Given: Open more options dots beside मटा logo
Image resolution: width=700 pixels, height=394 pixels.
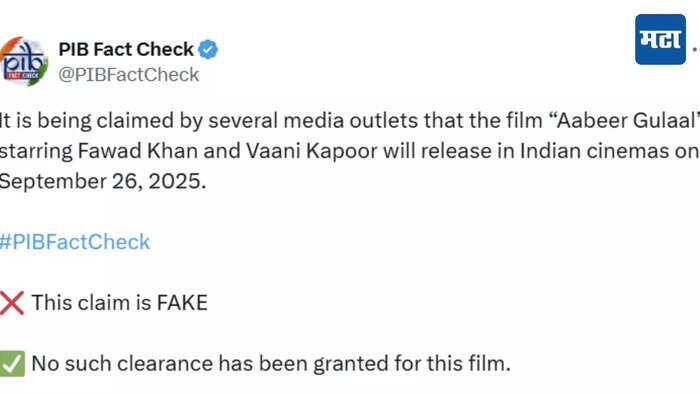Looking at the screenshot, I should click(x=696, y=48).
